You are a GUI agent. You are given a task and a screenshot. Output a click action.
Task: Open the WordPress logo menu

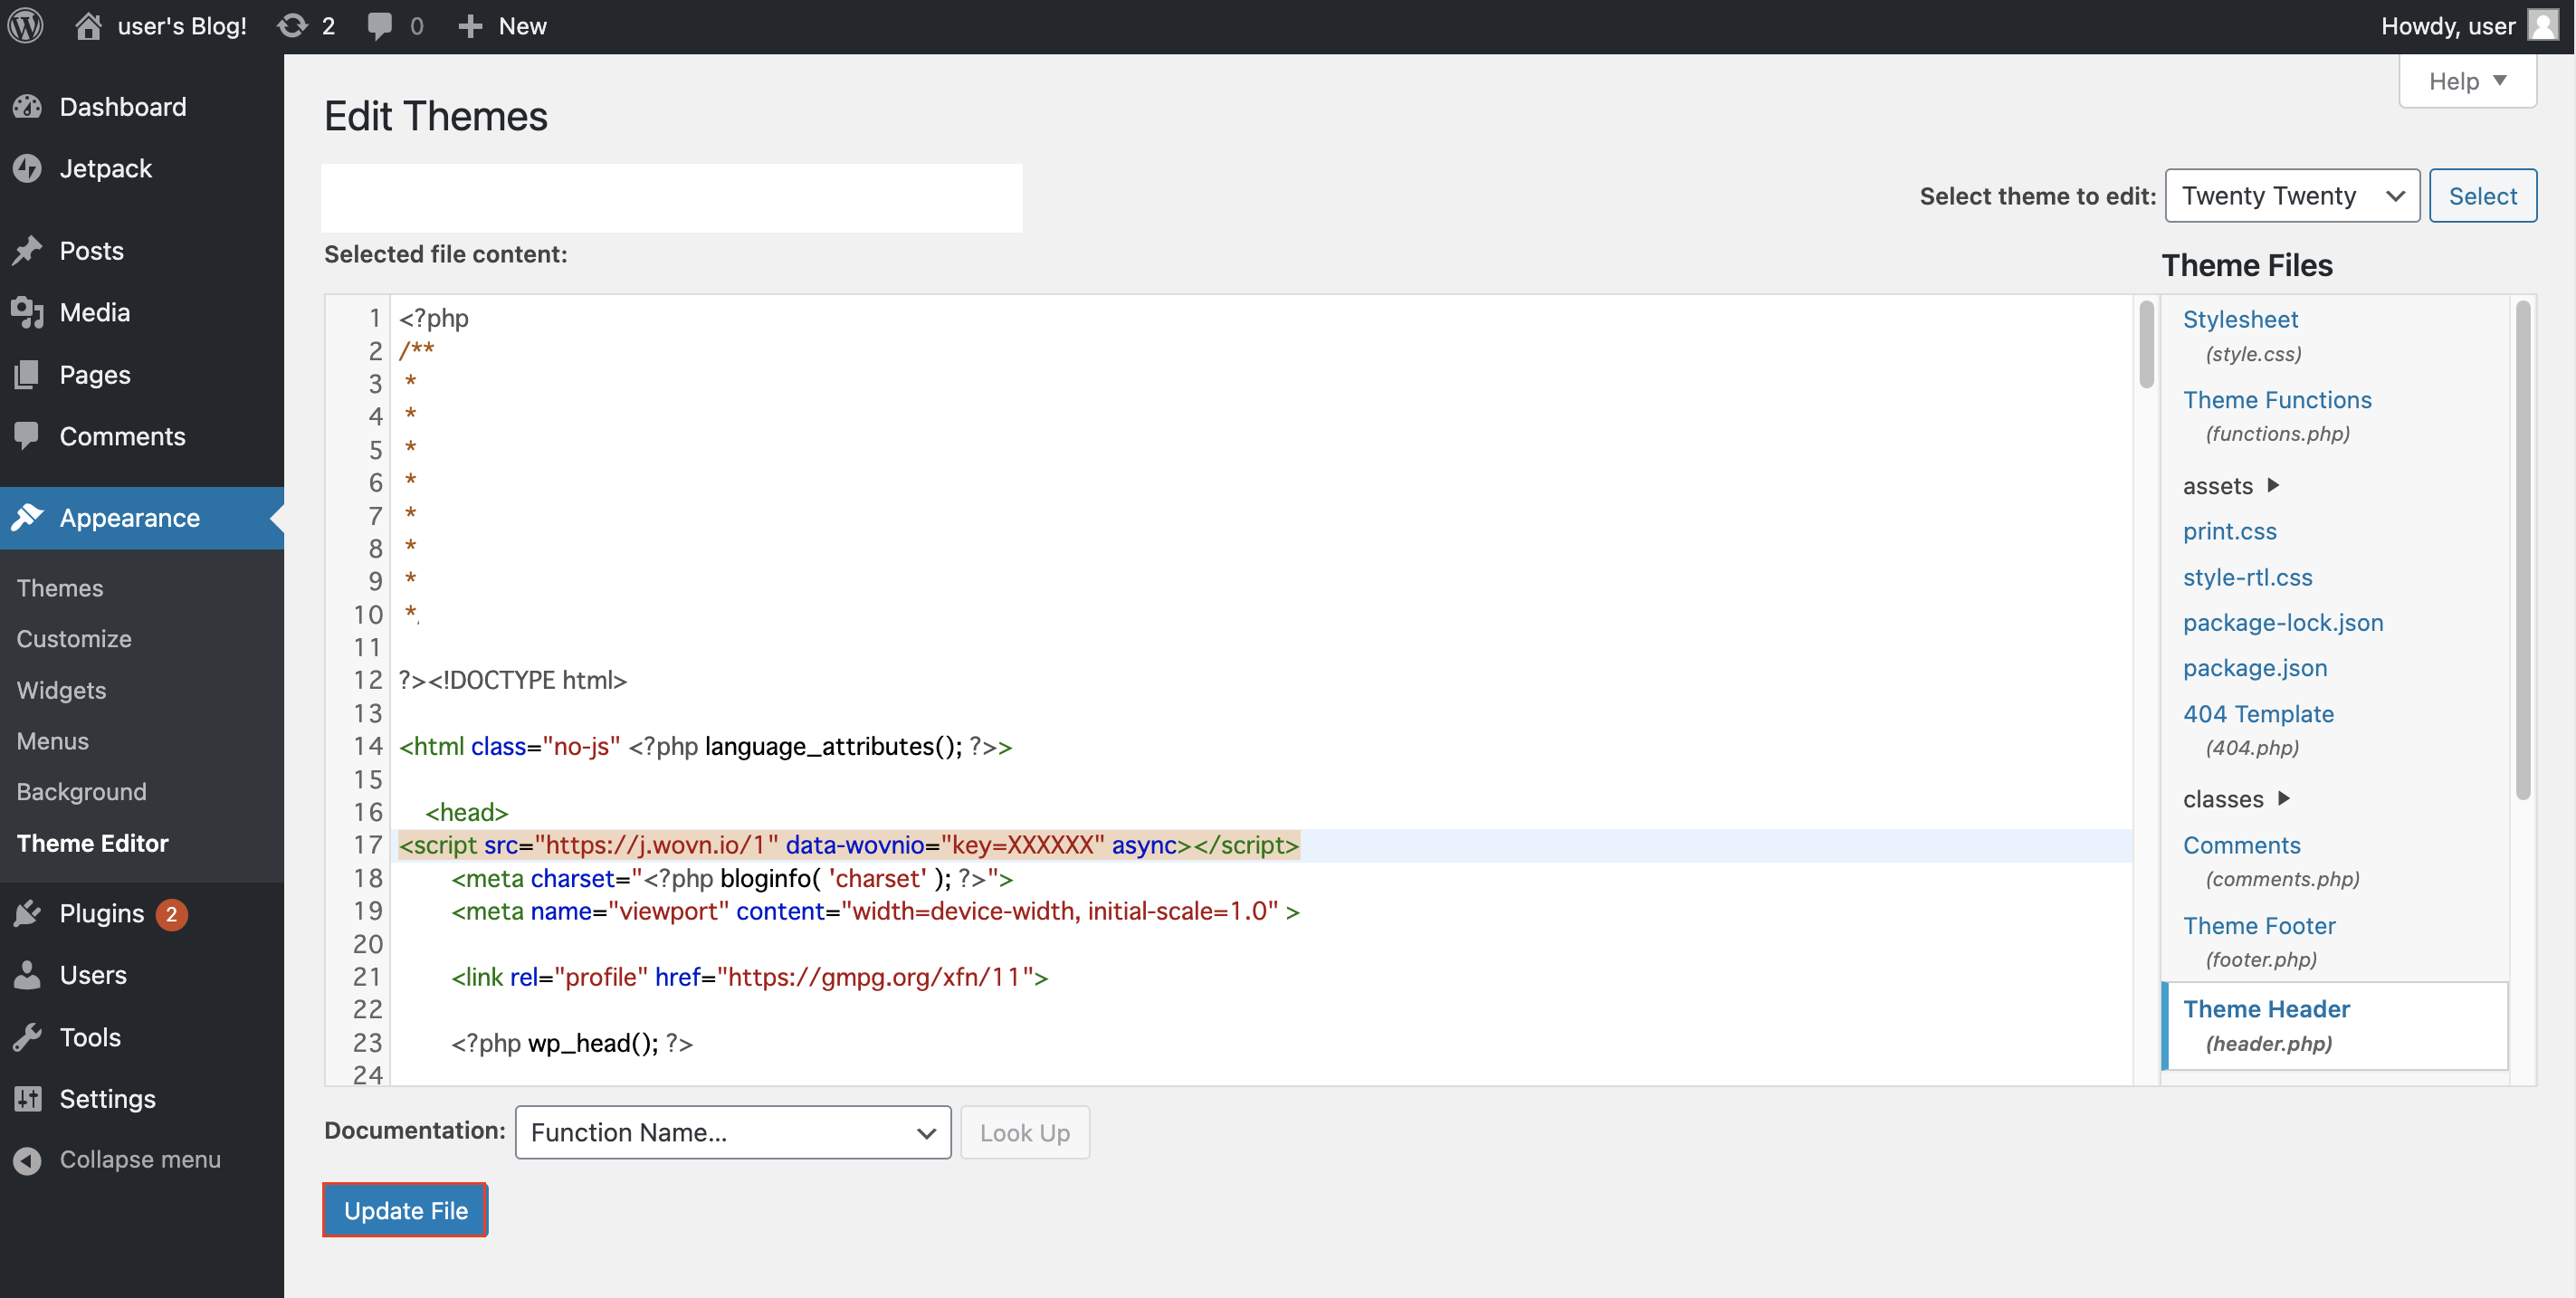point(26,26)
